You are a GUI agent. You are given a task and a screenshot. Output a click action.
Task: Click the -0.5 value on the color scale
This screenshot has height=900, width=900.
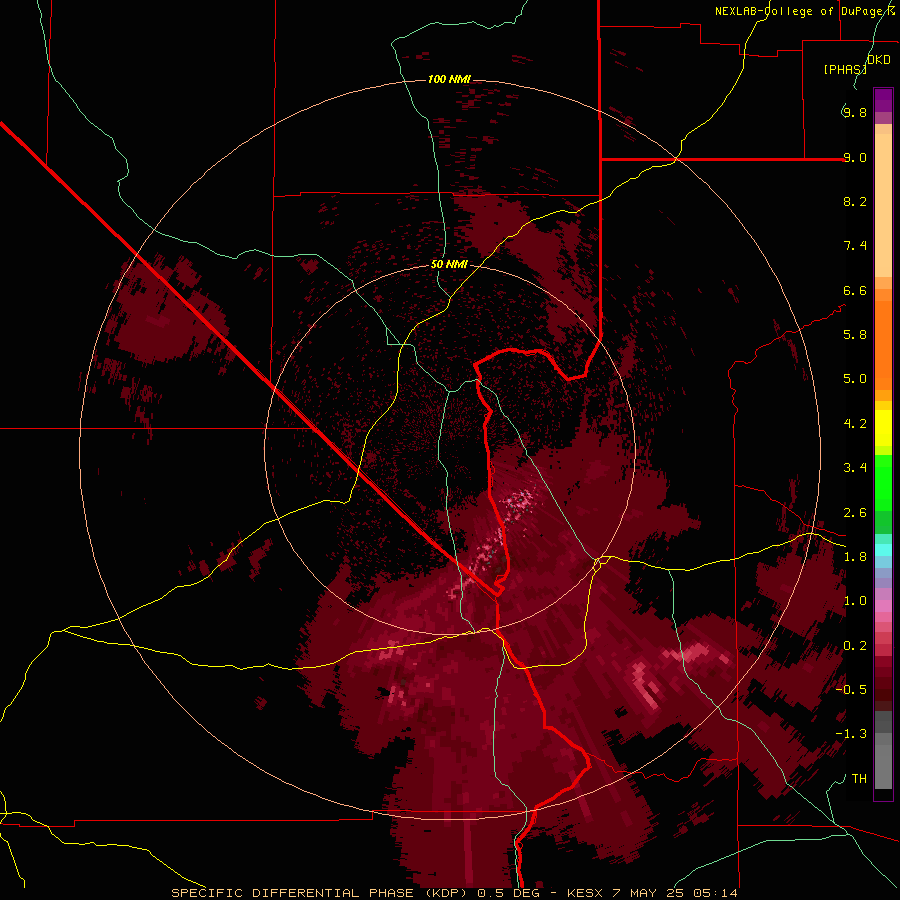tap(851, 690)
